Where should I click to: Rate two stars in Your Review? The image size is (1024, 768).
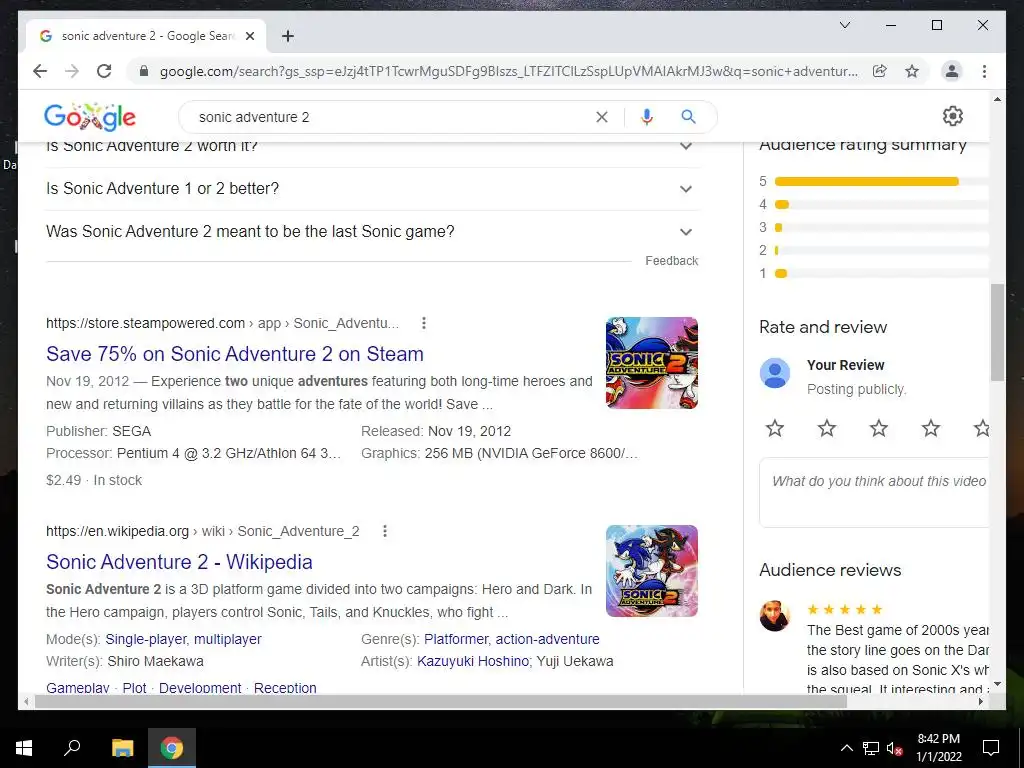point(827,428)
